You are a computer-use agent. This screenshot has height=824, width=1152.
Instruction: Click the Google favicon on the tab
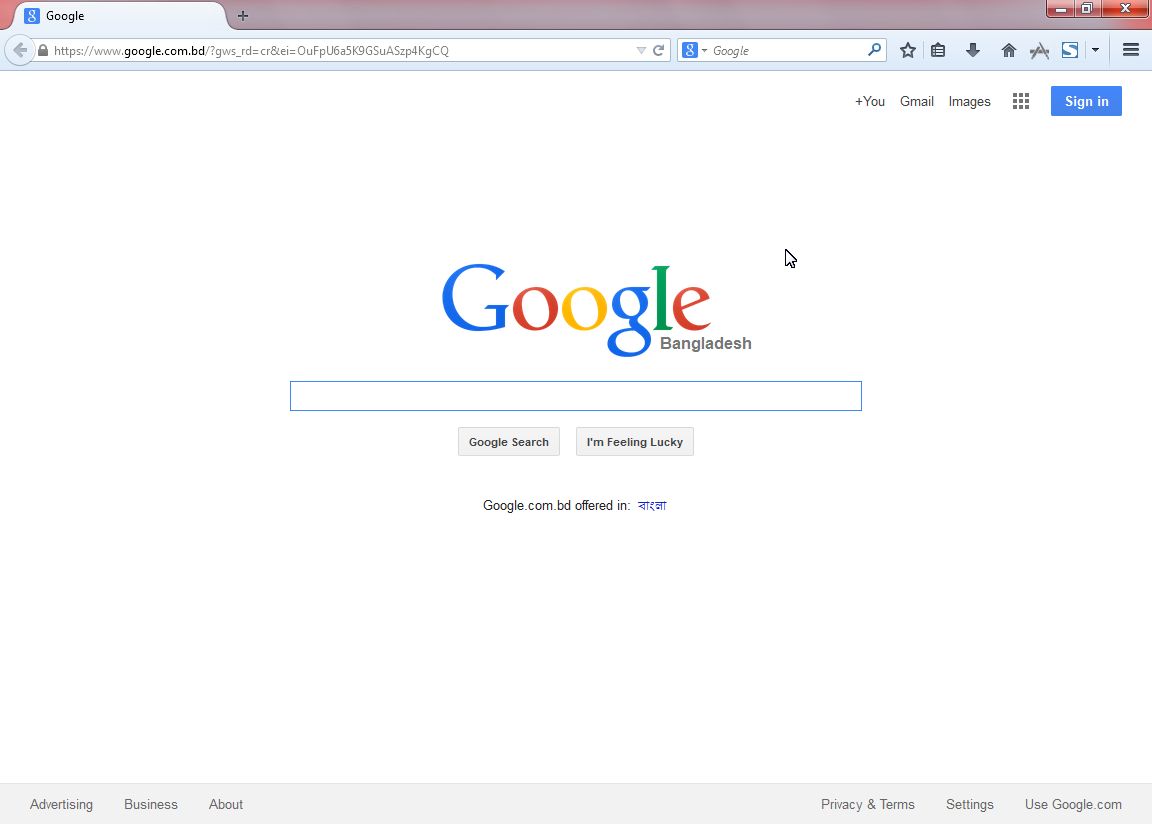tap(32, 15)
